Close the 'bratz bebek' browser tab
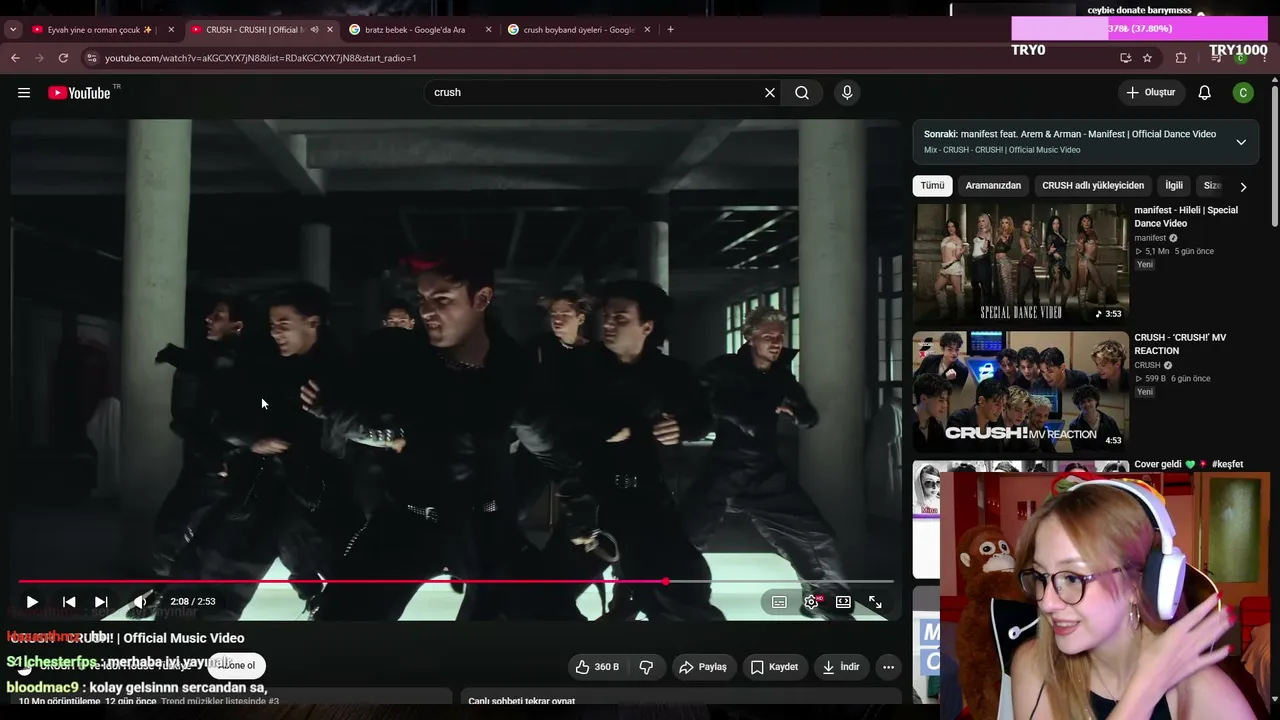 [488, 30]
